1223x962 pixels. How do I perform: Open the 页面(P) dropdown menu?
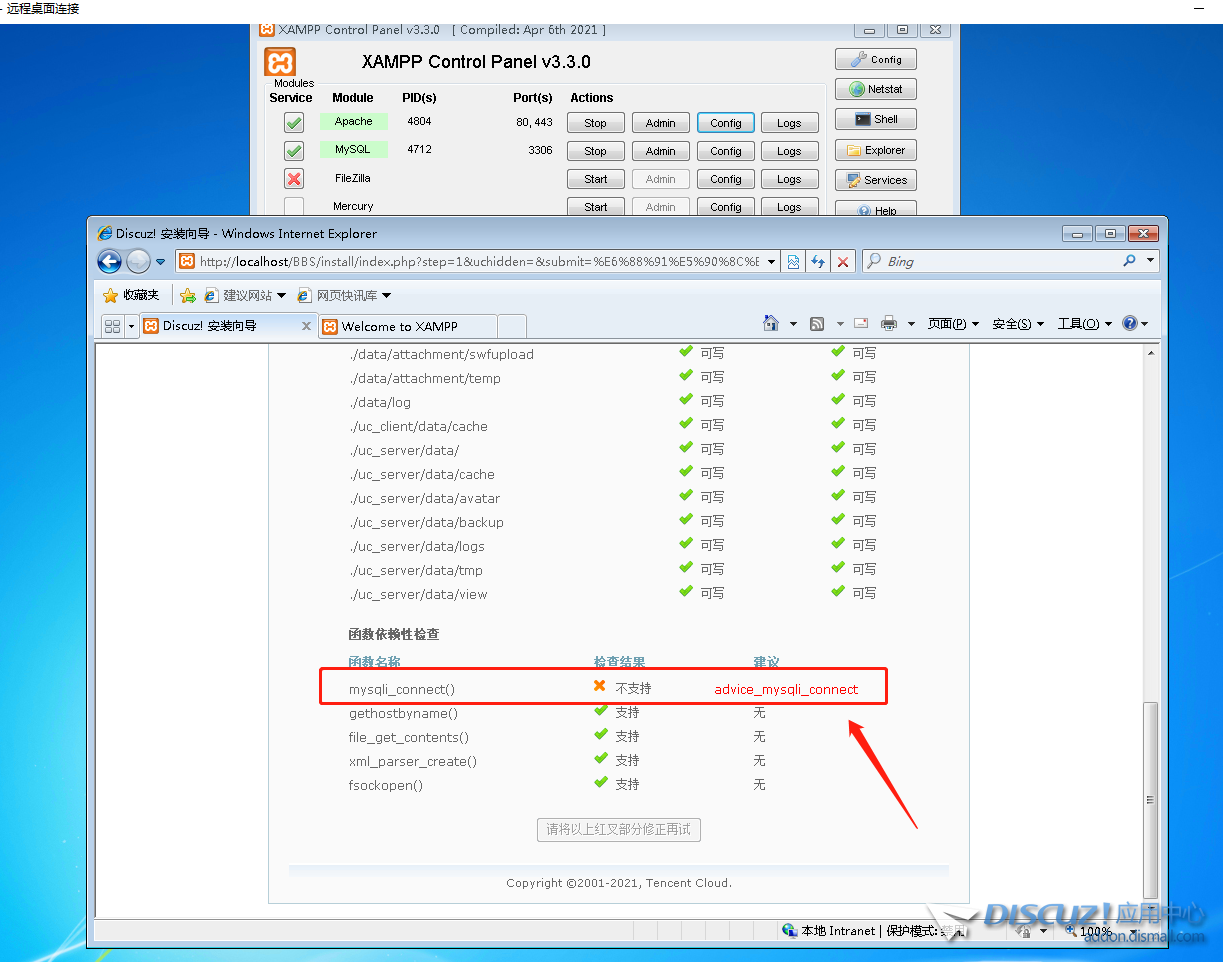pyautogui.click(x=953, y=324)
